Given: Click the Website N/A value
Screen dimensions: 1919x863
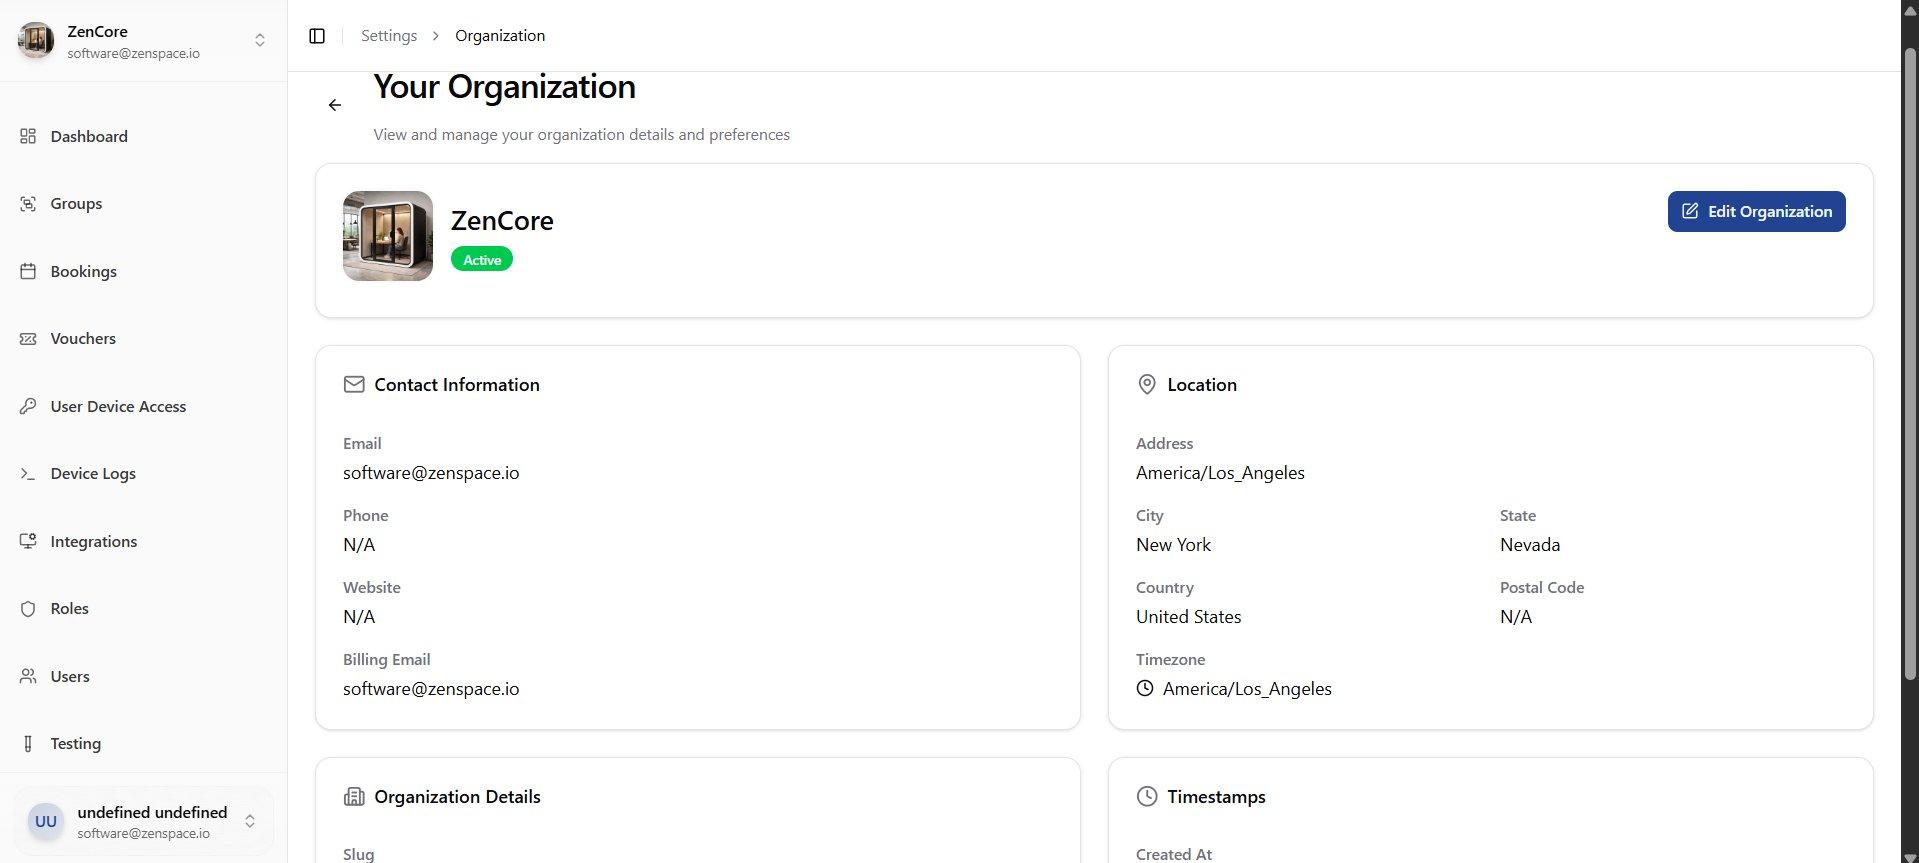Looking at the screenshot, I should (359, 616).
